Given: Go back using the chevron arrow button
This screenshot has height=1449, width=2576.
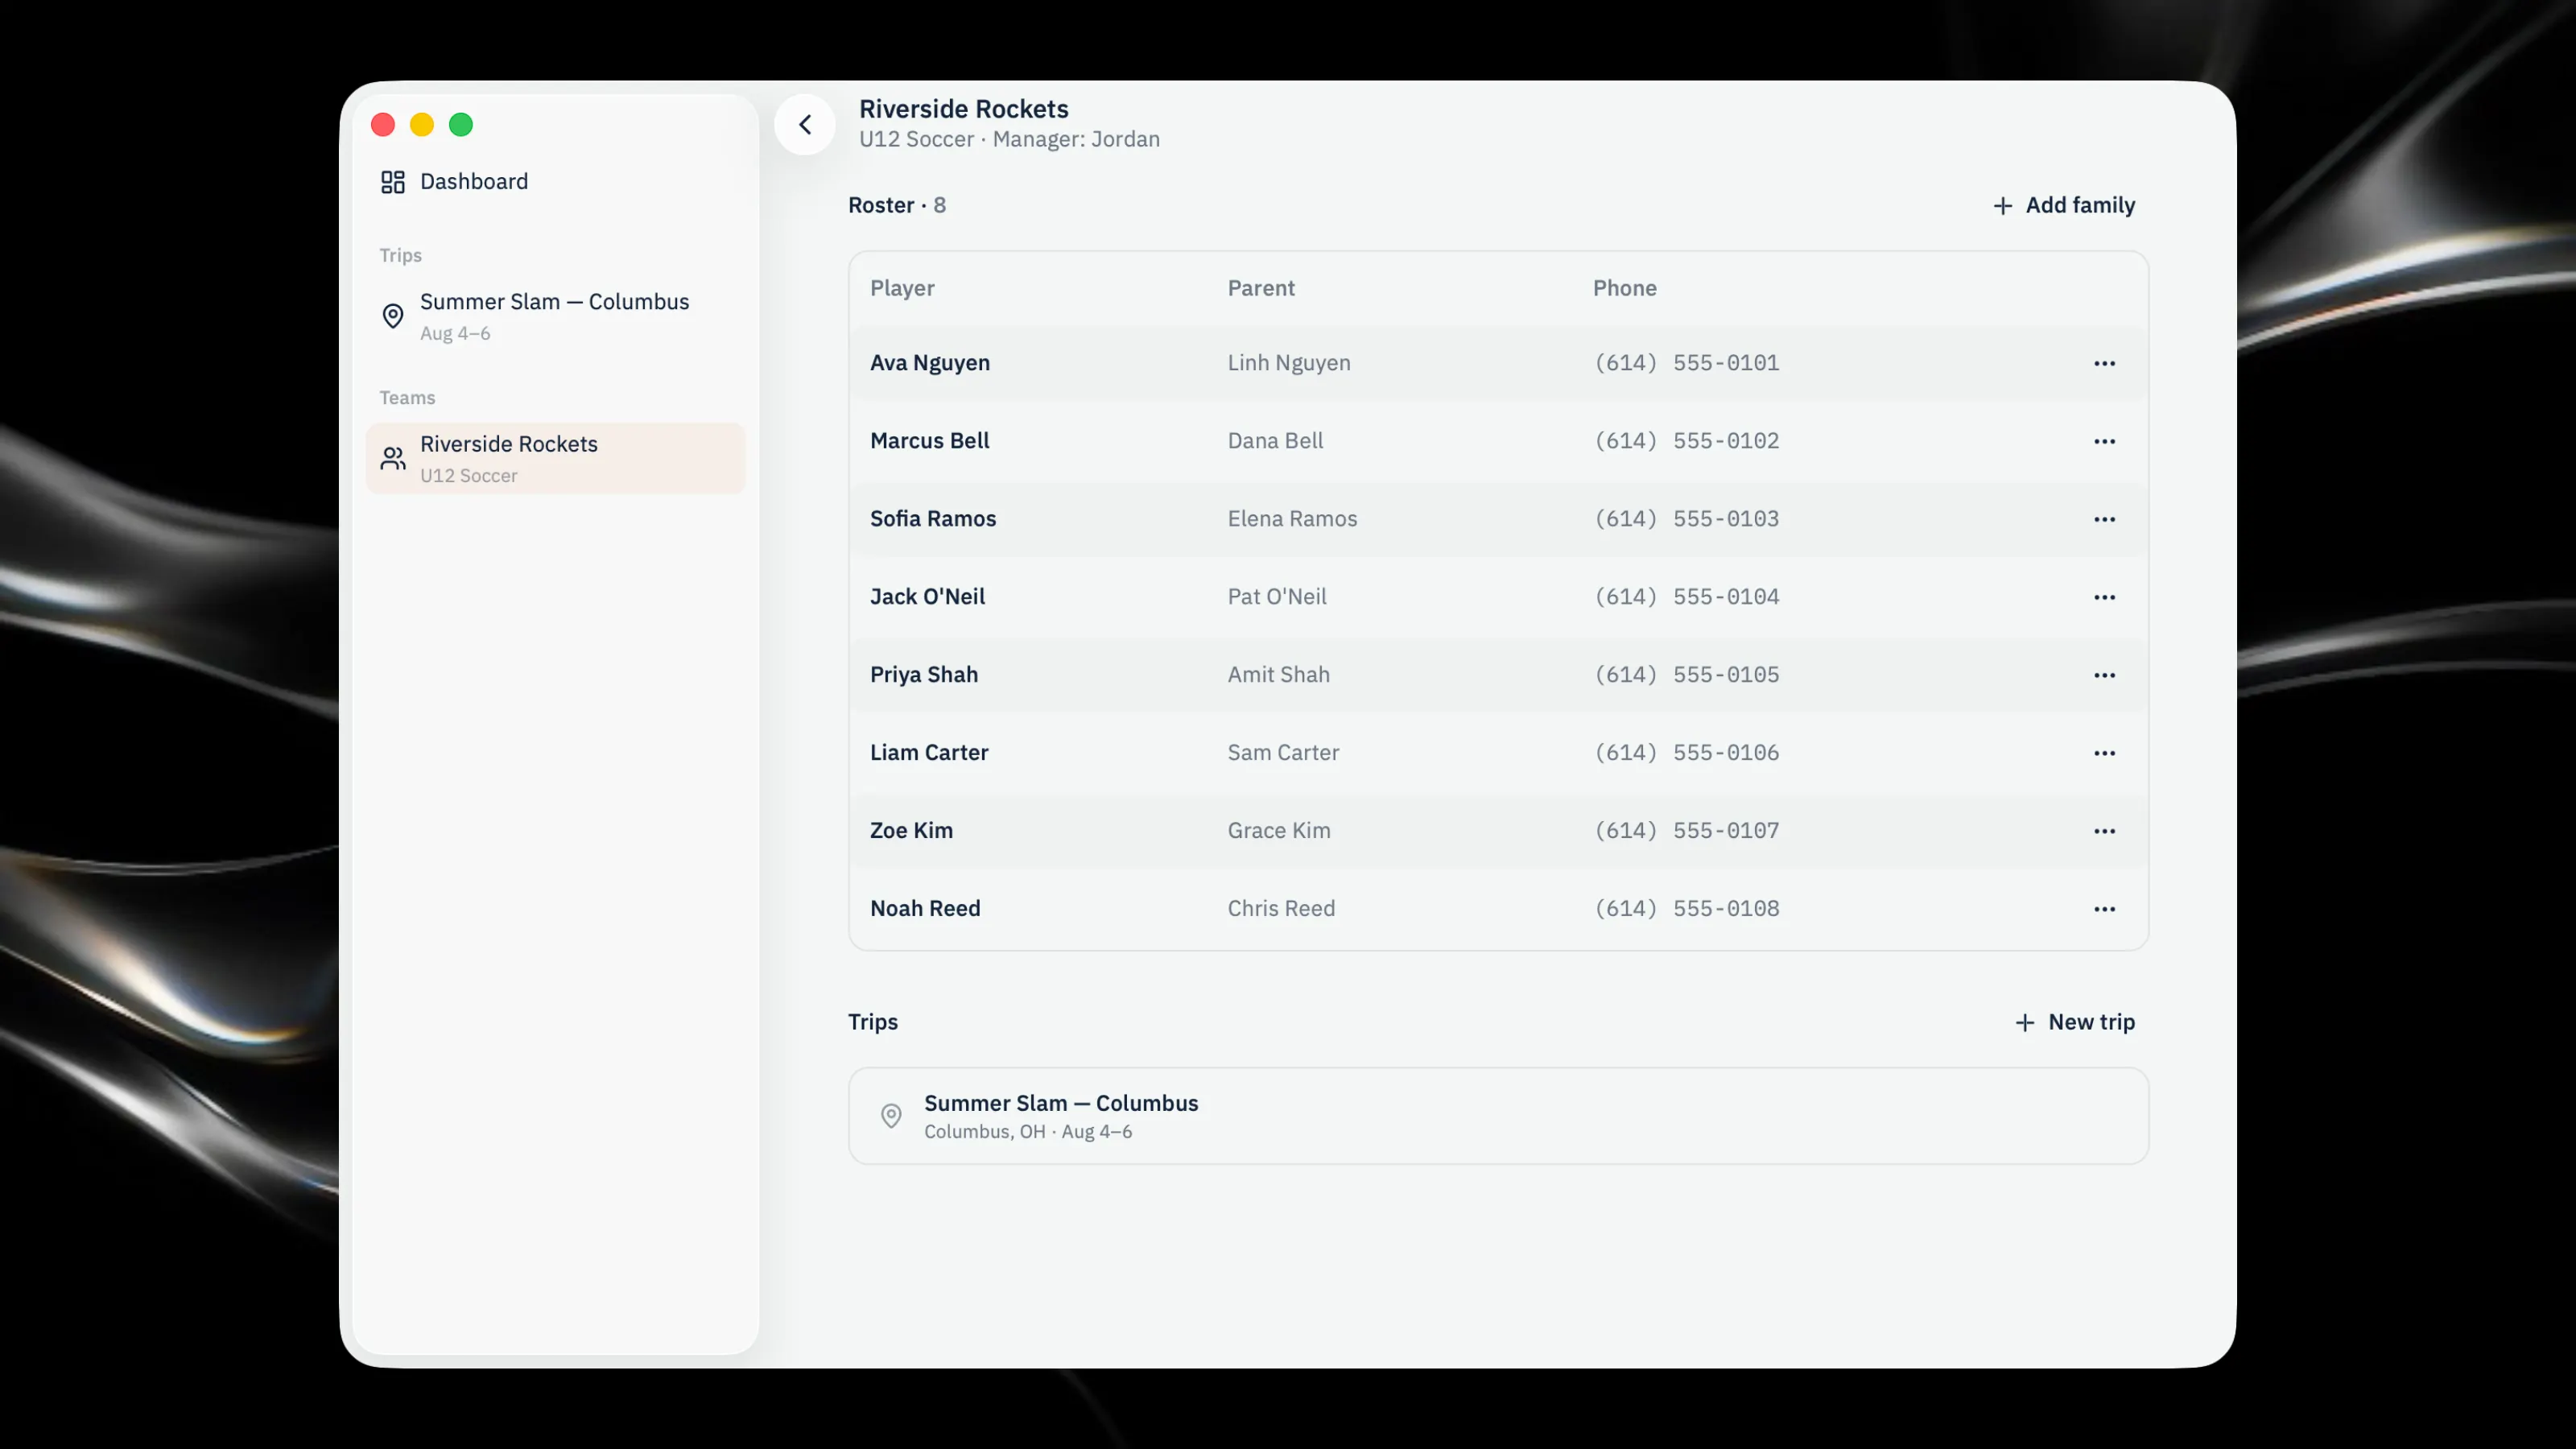Looking at the screenshot, I should [805, 125].
